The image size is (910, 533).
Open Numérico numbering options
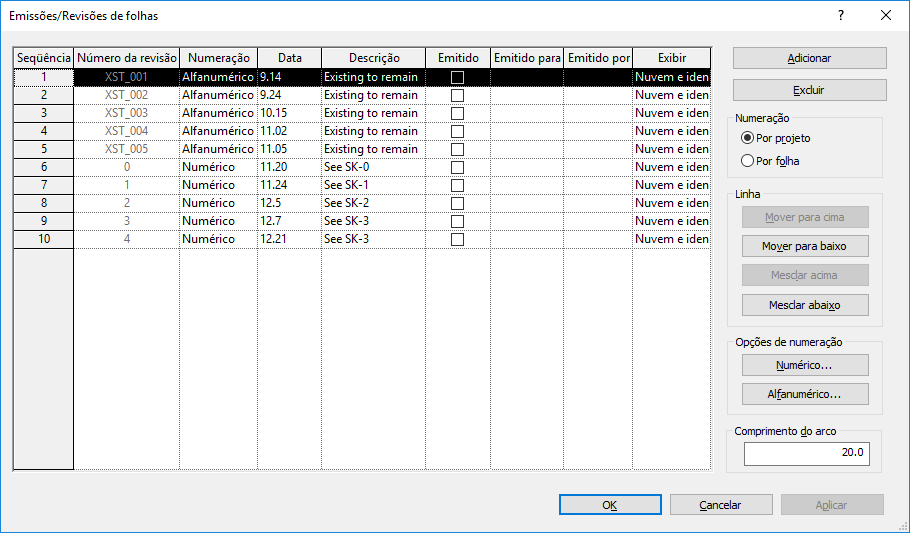805,365
